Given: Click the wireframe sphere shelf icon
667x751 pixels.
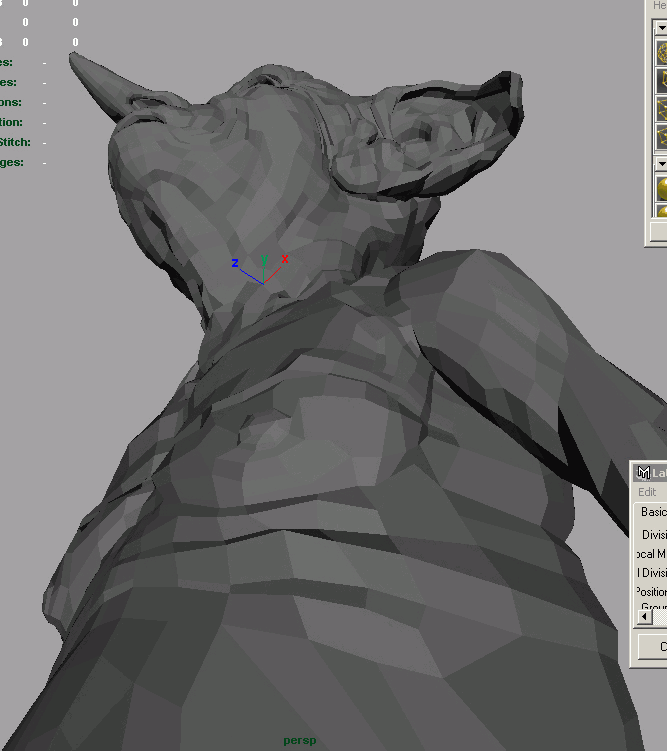Looking at the screenshot, I should pos(662,50).
